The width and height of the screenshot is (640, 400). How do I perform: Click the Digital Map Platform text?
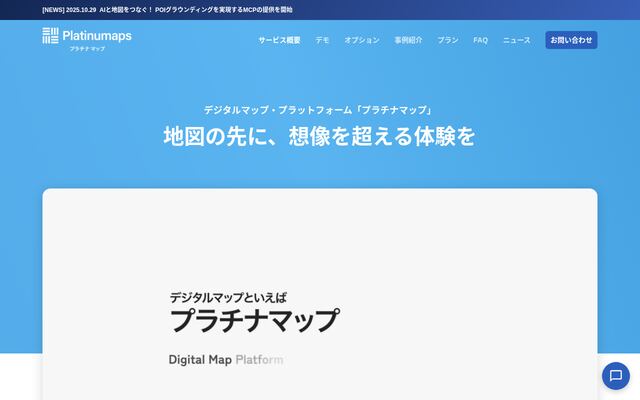[x=226, y=360]
